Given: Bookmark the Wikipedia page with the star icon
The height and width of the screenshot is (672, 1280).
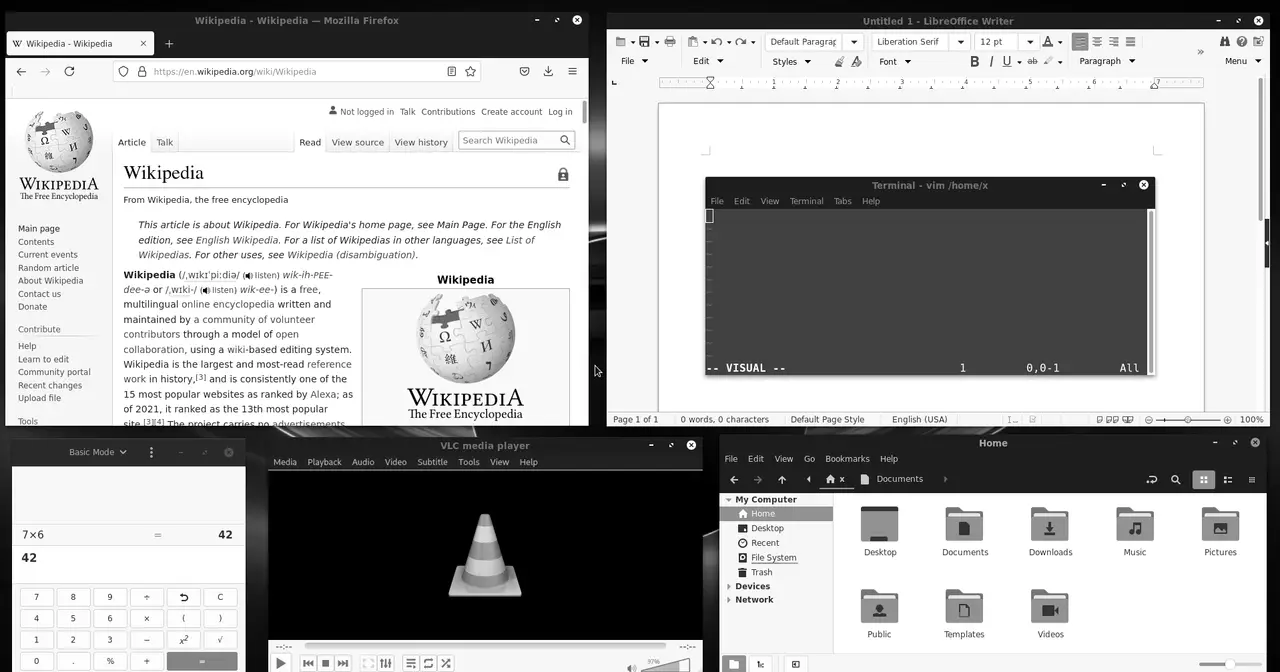Looking at the screenshot, I should [470, 72].
